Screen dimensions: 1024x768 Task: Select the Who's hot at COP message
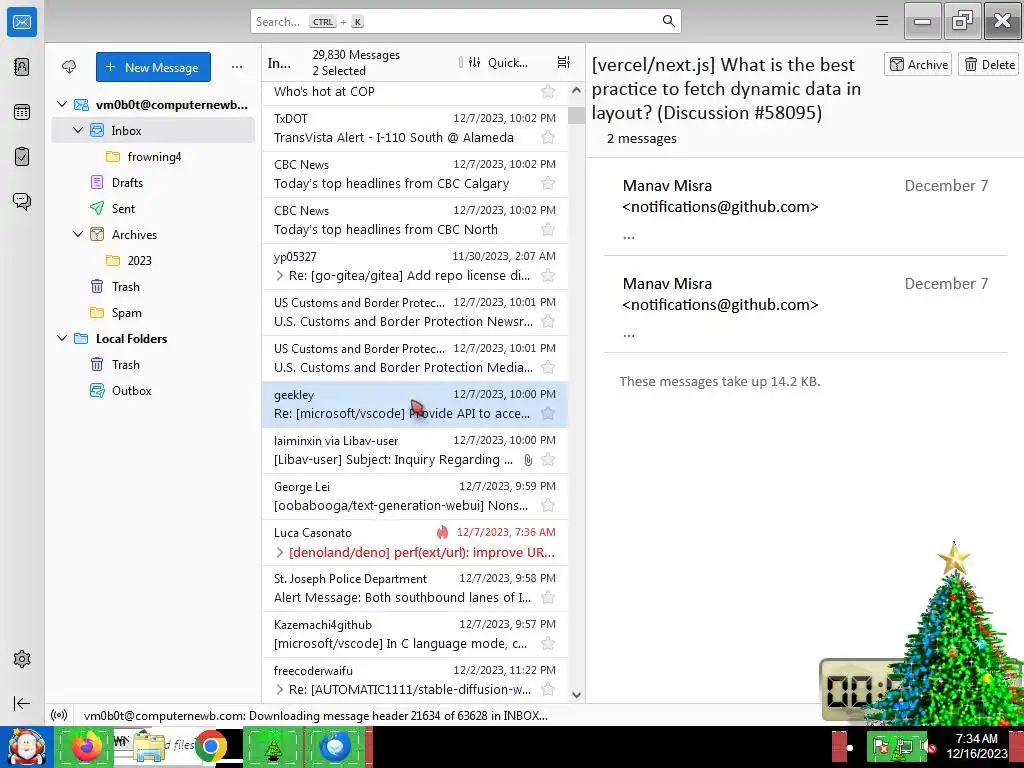tap(415, 92)
